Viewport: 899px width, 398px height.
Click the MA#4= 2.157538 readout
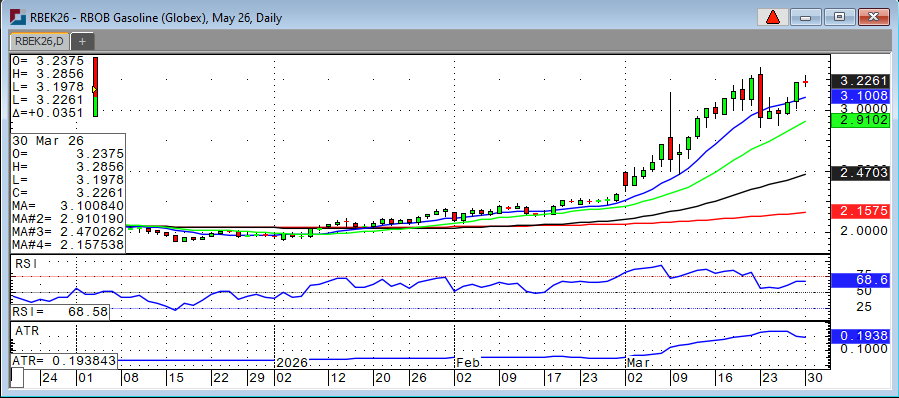point(68,245)
